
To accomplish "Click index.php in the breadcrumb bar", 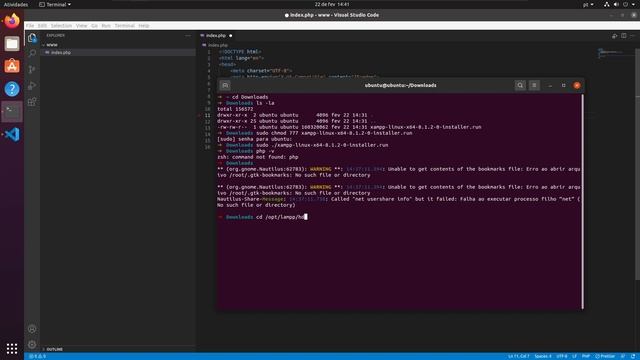I will tap(218, 45).
